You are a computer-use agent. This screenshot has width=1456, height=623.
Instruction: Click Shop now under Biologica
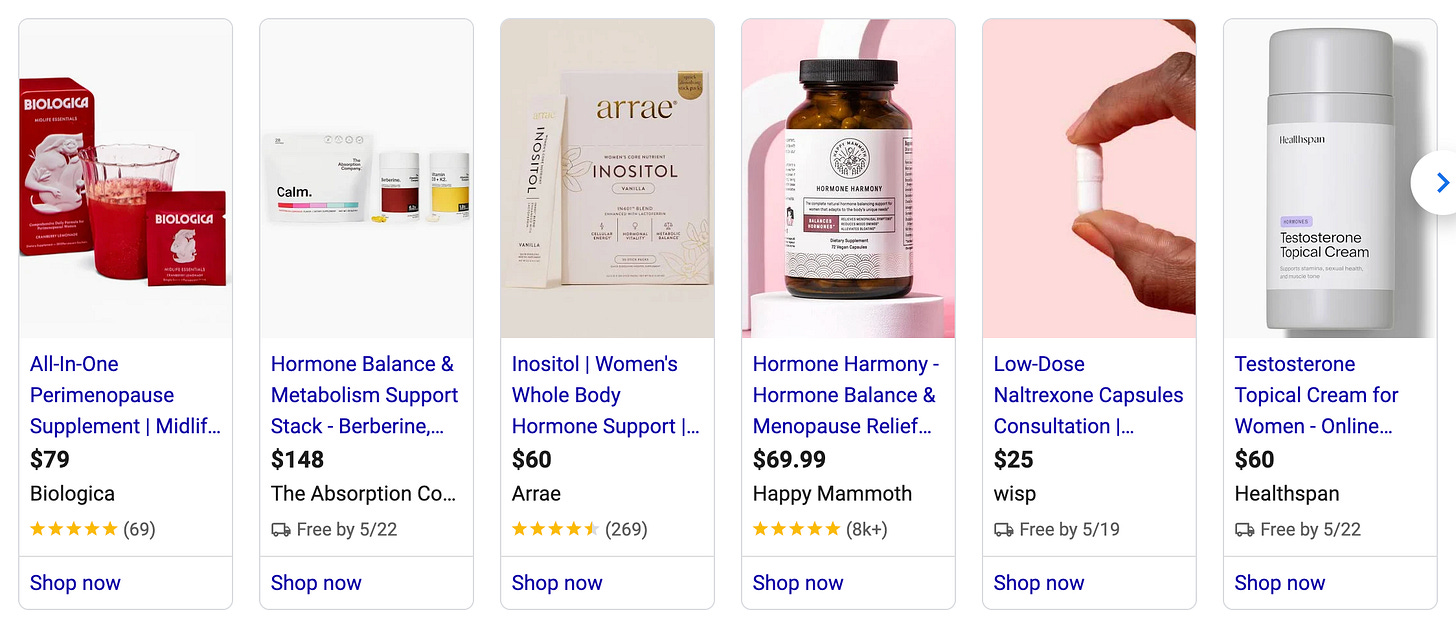[x=75, y=583]
